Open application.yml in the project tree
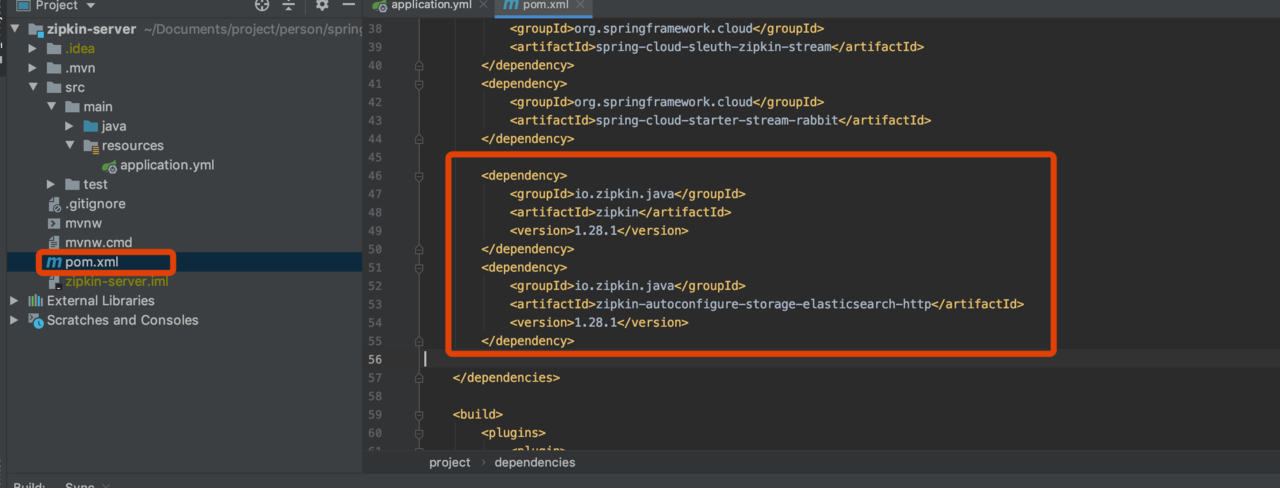The width and height of the screenshot is (1280, 488). click(x=167, y=165)
